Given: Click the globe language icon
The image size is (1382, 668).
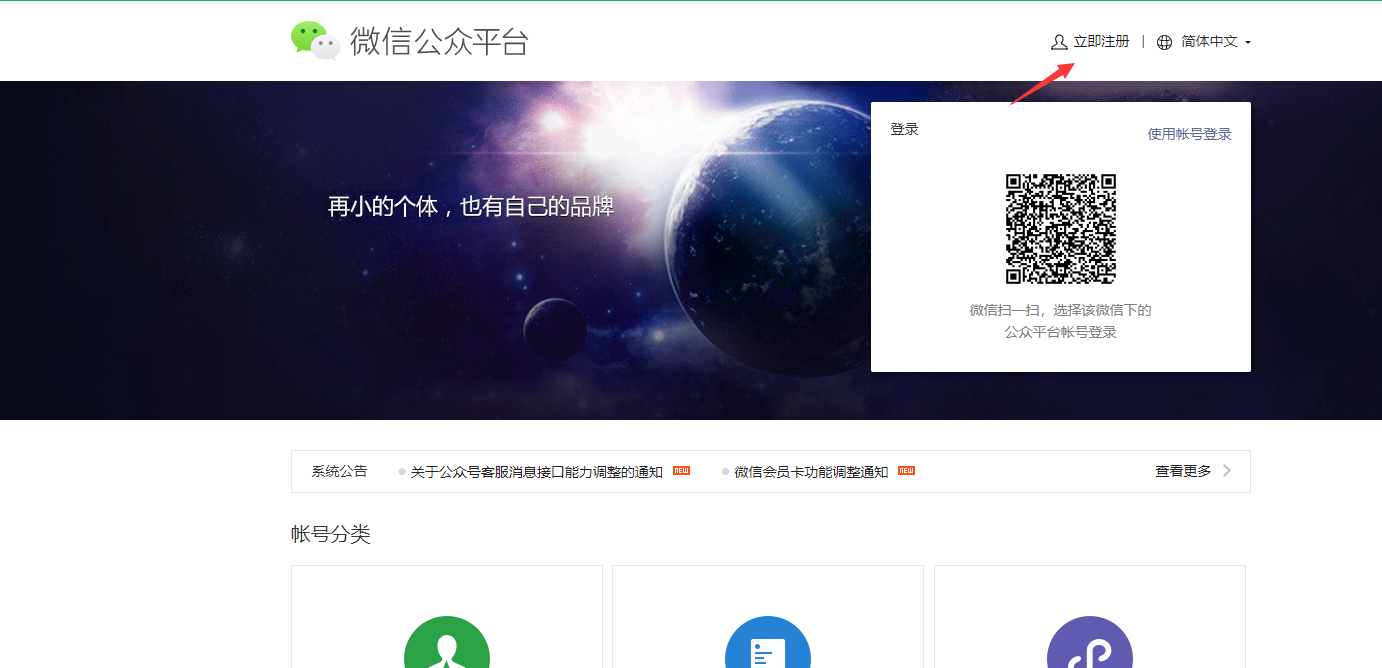Looking at the screenshot, I should point(1164,42).
